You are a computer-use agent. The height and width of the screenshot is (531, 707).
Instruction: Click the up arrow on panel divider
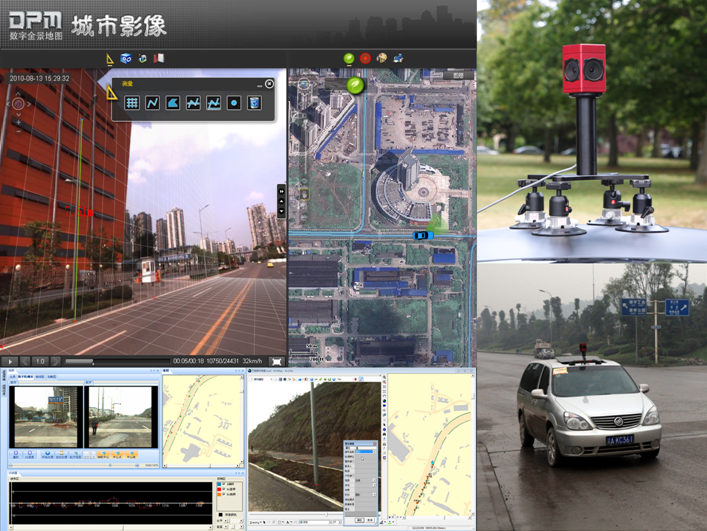[282, 200]
